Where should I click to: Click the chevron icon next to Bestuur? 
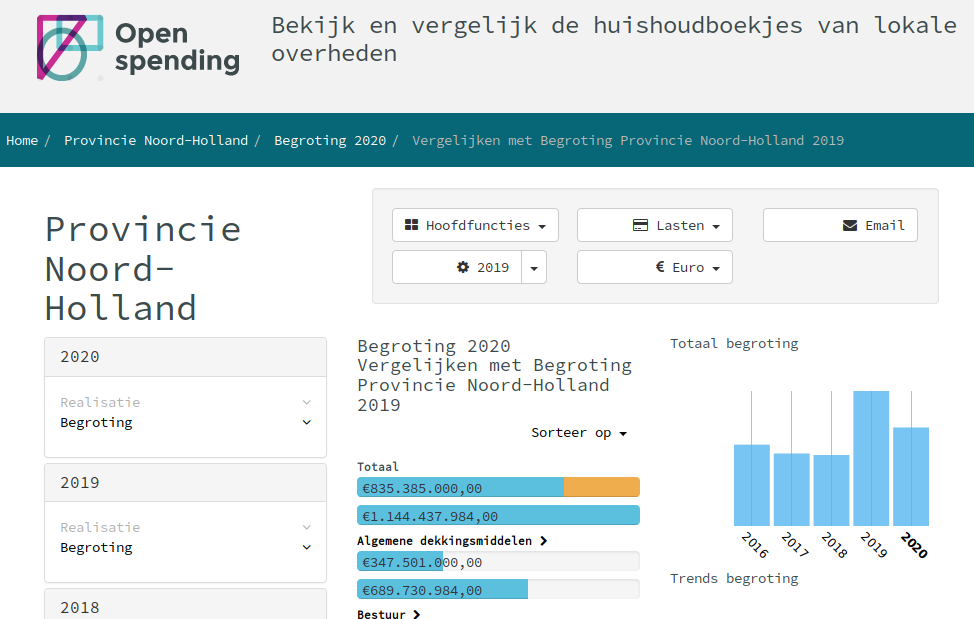[x=417, y=615]
